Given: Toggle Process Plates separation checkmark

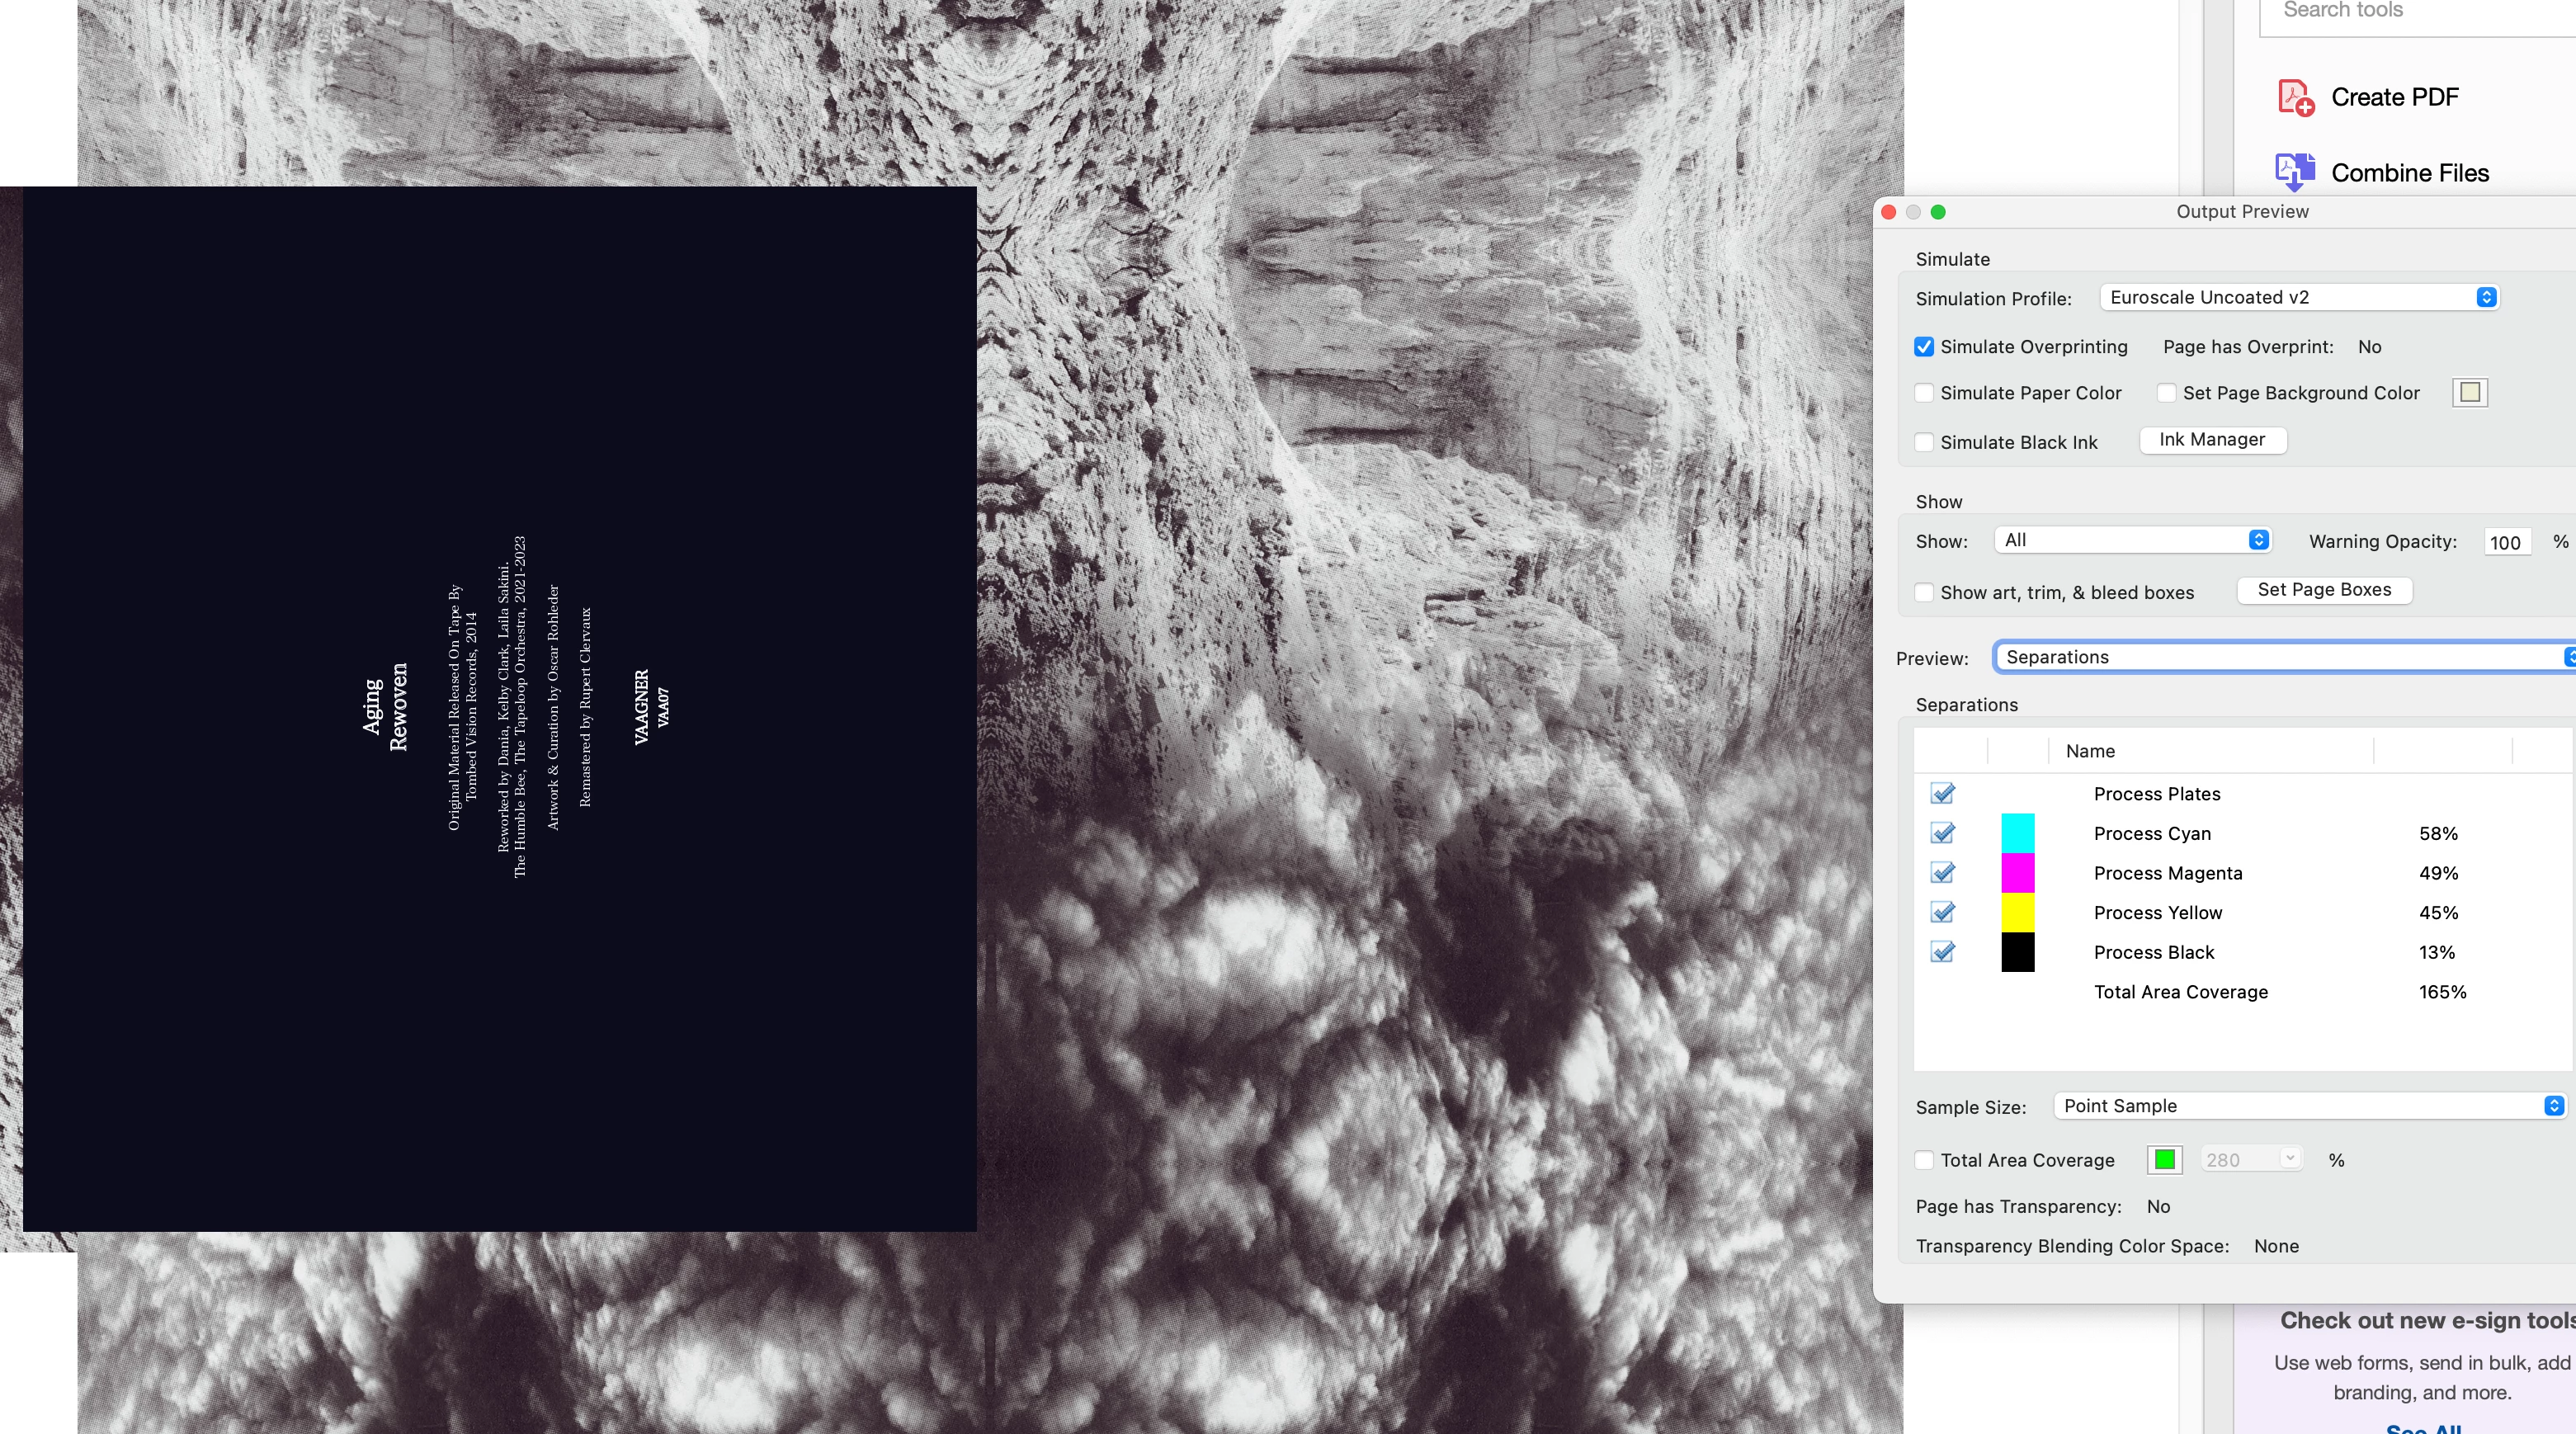Looking at the screenshot, I should coord(1942,793).
